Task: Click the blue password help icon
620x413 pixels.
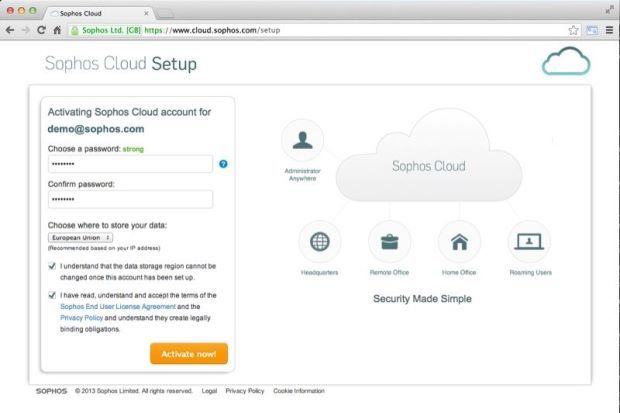Action: coord(223,164)
